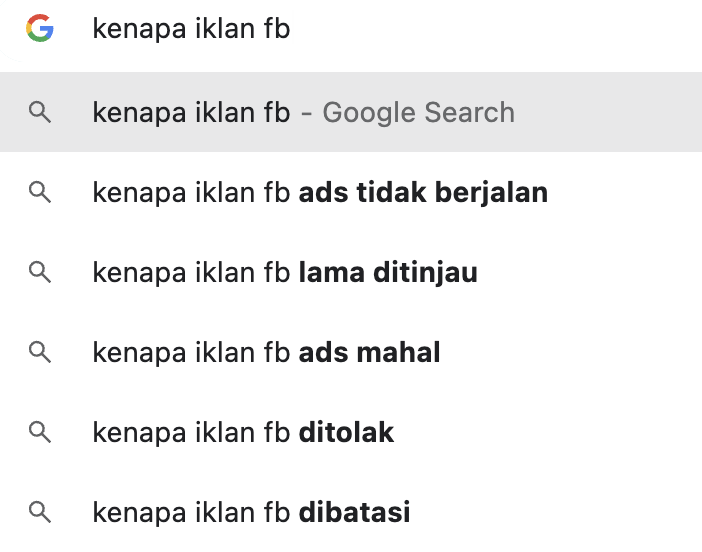
Task: Click the magnifier beside 'ads mahal' suggestion
Action: coord(40,352)
